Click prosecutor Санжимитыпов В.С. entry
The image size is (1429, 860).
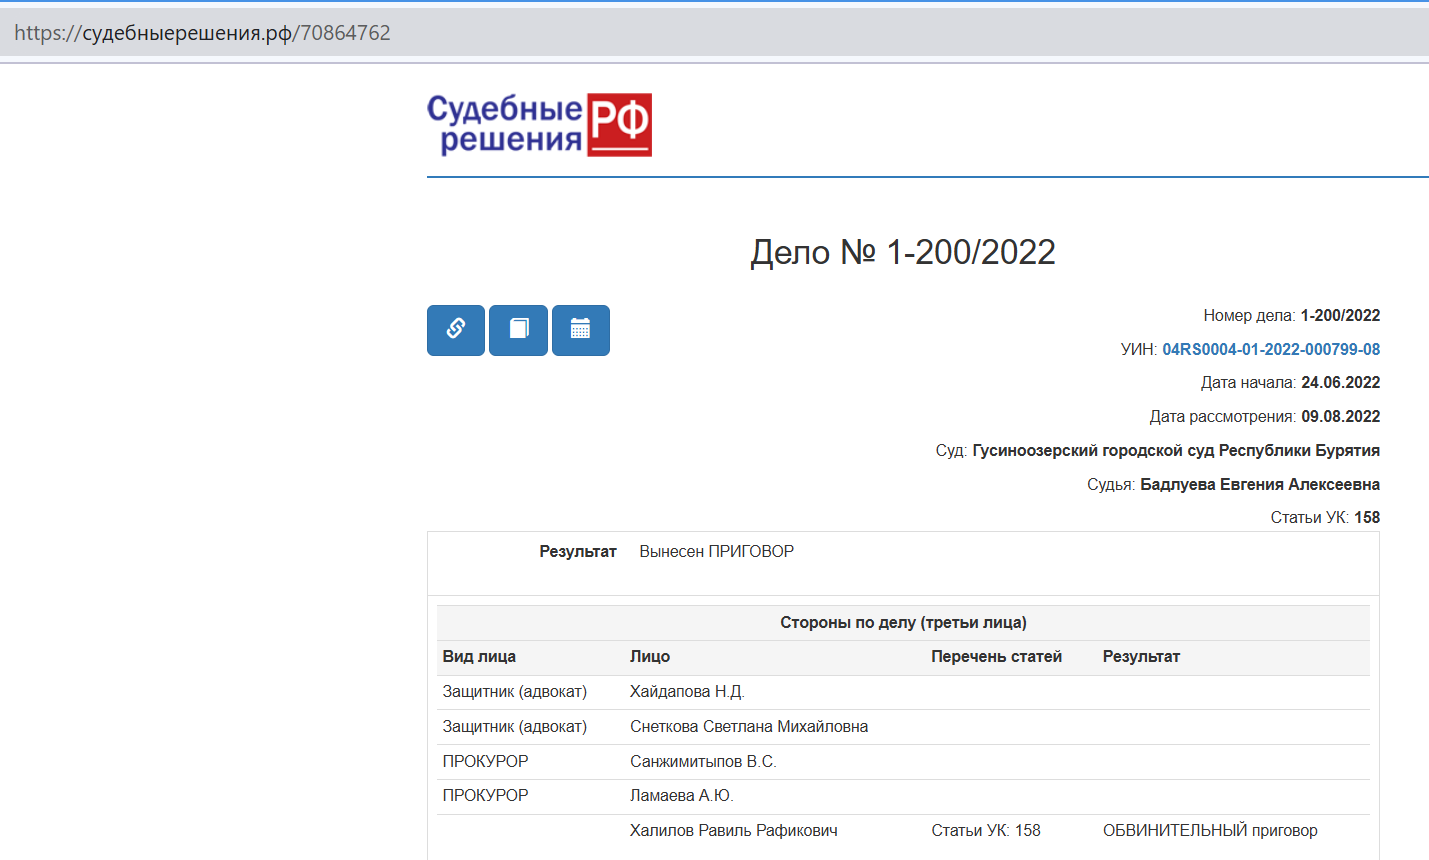coord(703,761)
